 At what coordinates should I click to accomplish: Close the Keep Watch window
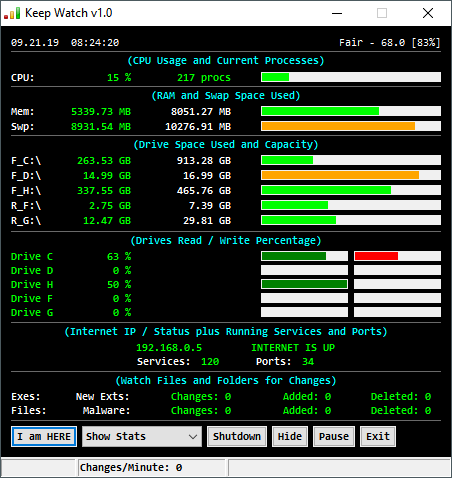[428, 13]
